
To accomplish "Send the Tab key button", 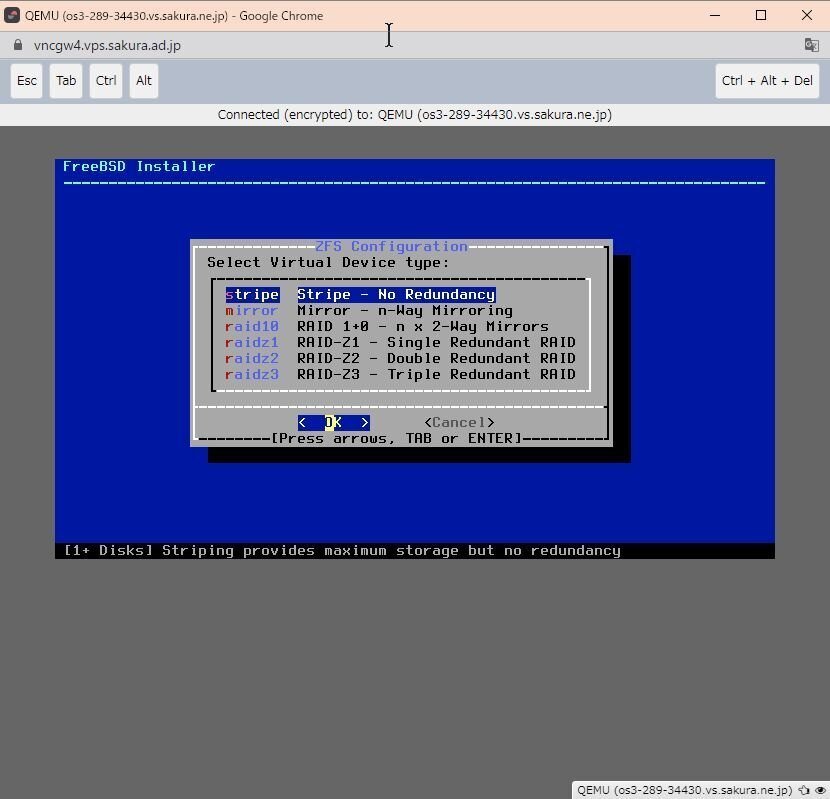I will point(66,81).
